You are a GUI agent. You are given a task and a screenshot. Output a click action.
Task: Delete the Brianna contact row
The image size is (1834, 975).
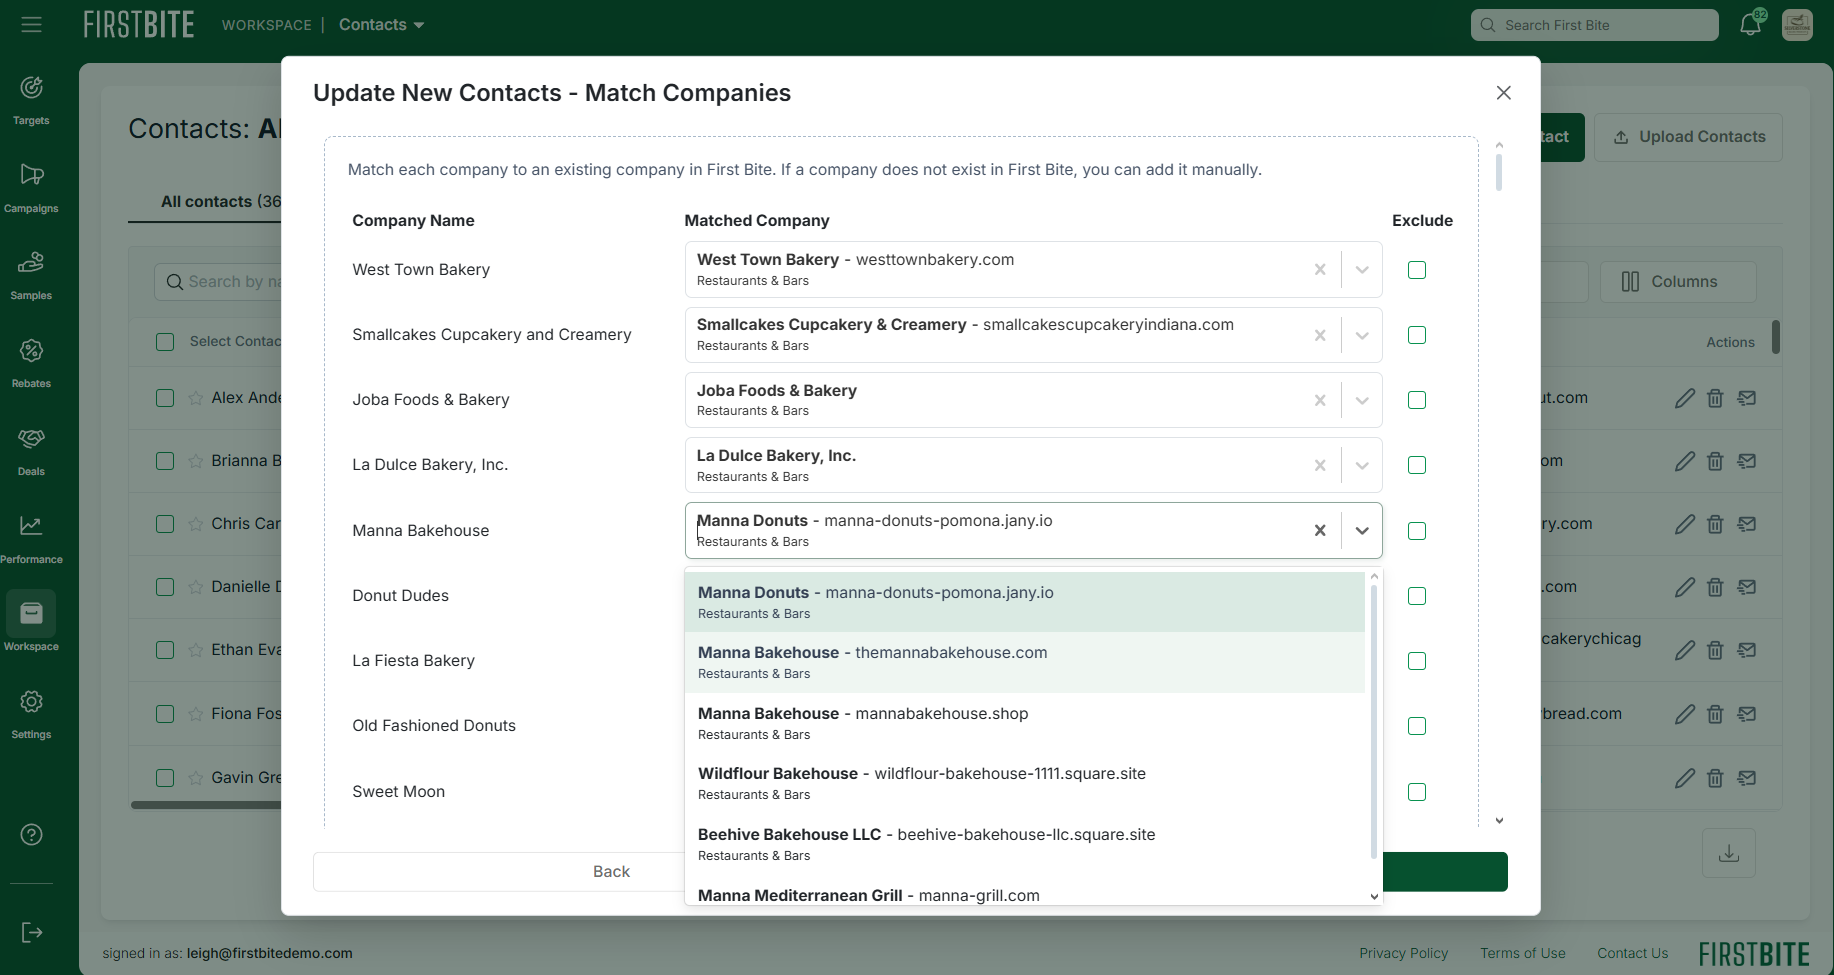tap(1715, 461)
